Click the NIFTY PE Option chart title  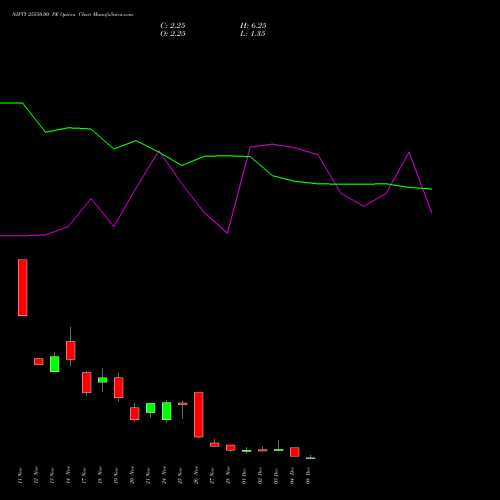pos(72,14)
